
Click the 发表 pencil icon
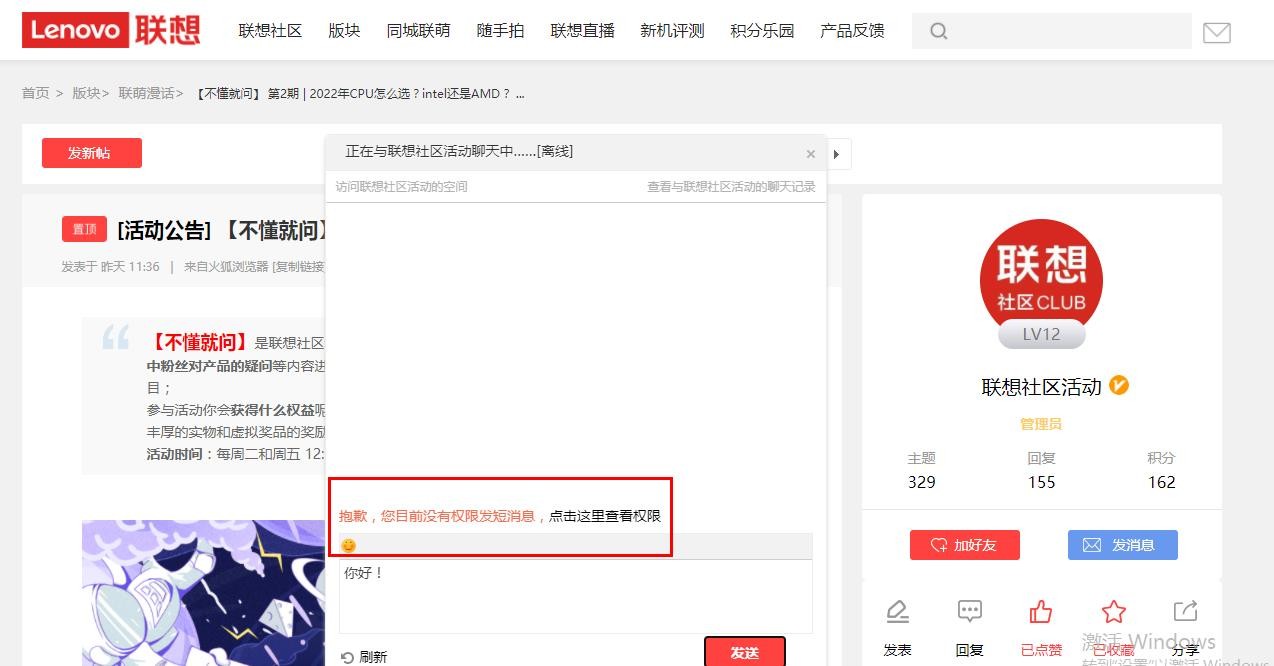coord(897,611)
